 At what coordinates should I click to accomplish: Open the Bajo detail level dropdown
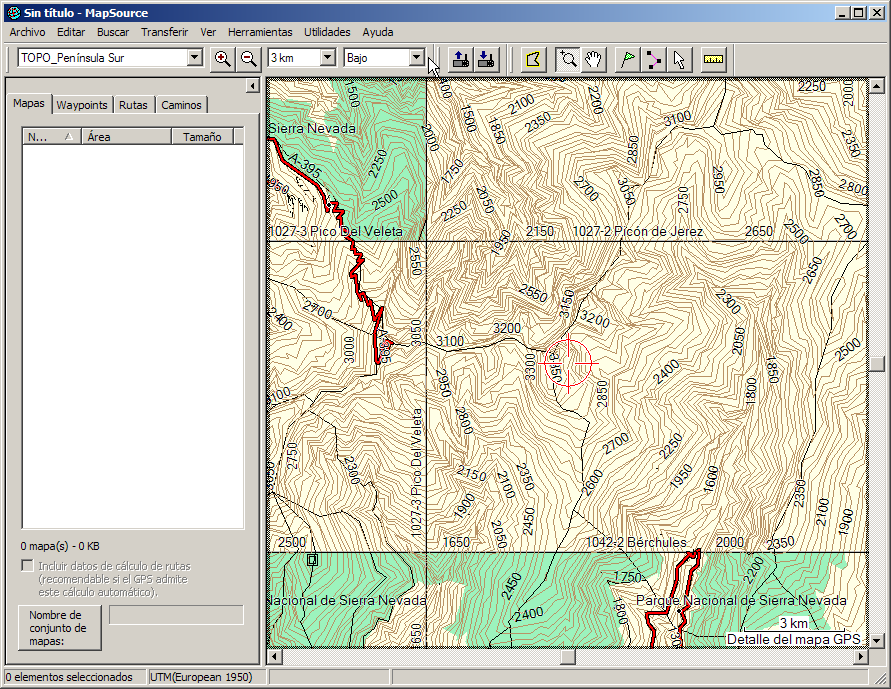(417, 57)
